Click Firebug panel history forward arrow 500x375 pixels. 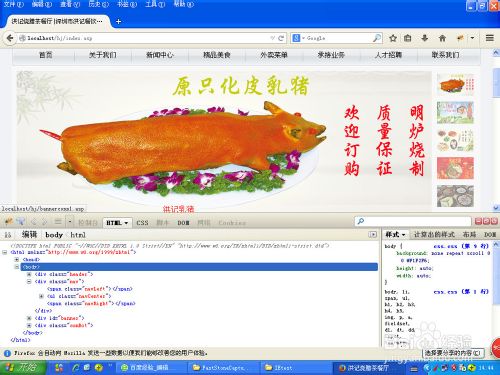click(x=44, y=222)
